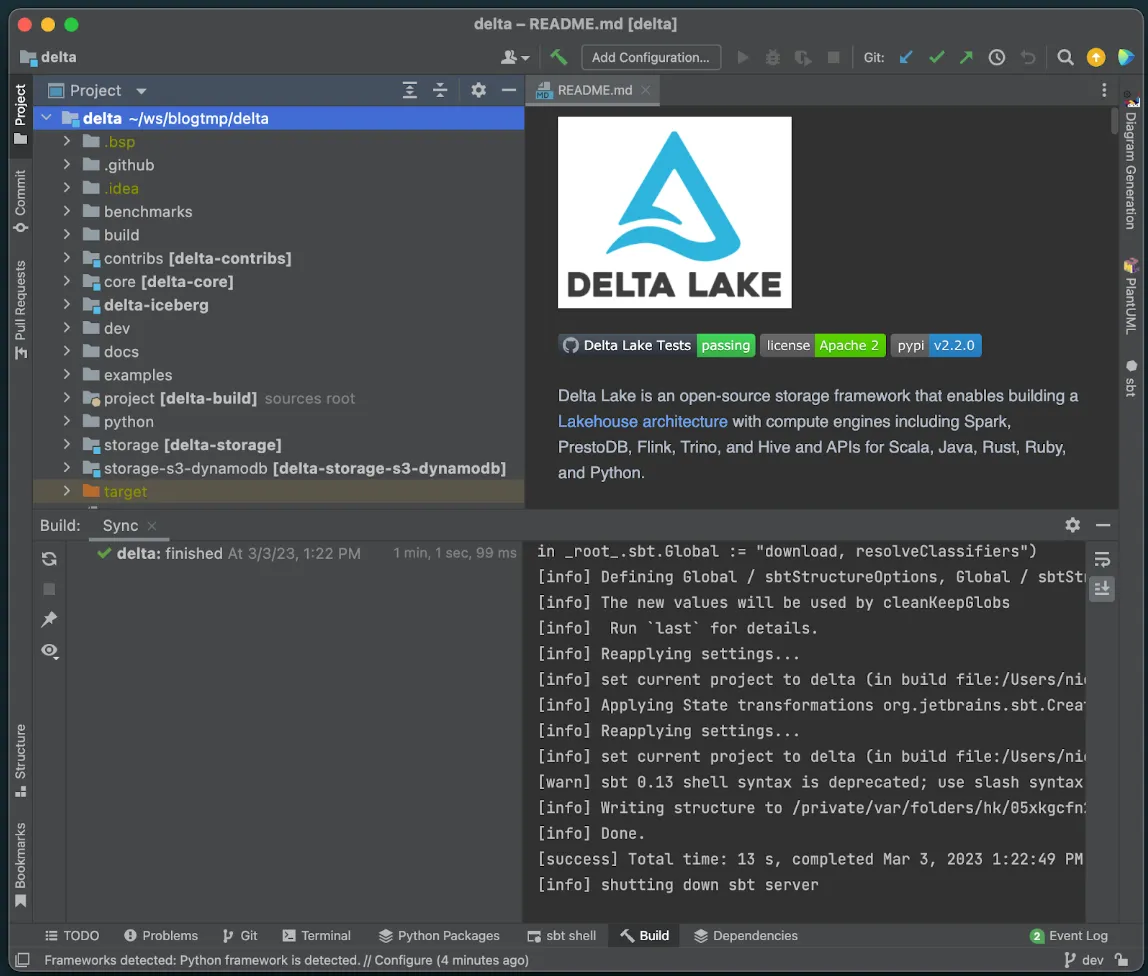Push changes with Git push arrow
The height and width of the screenshot is (976, 1148).
(x=966, y=57)
